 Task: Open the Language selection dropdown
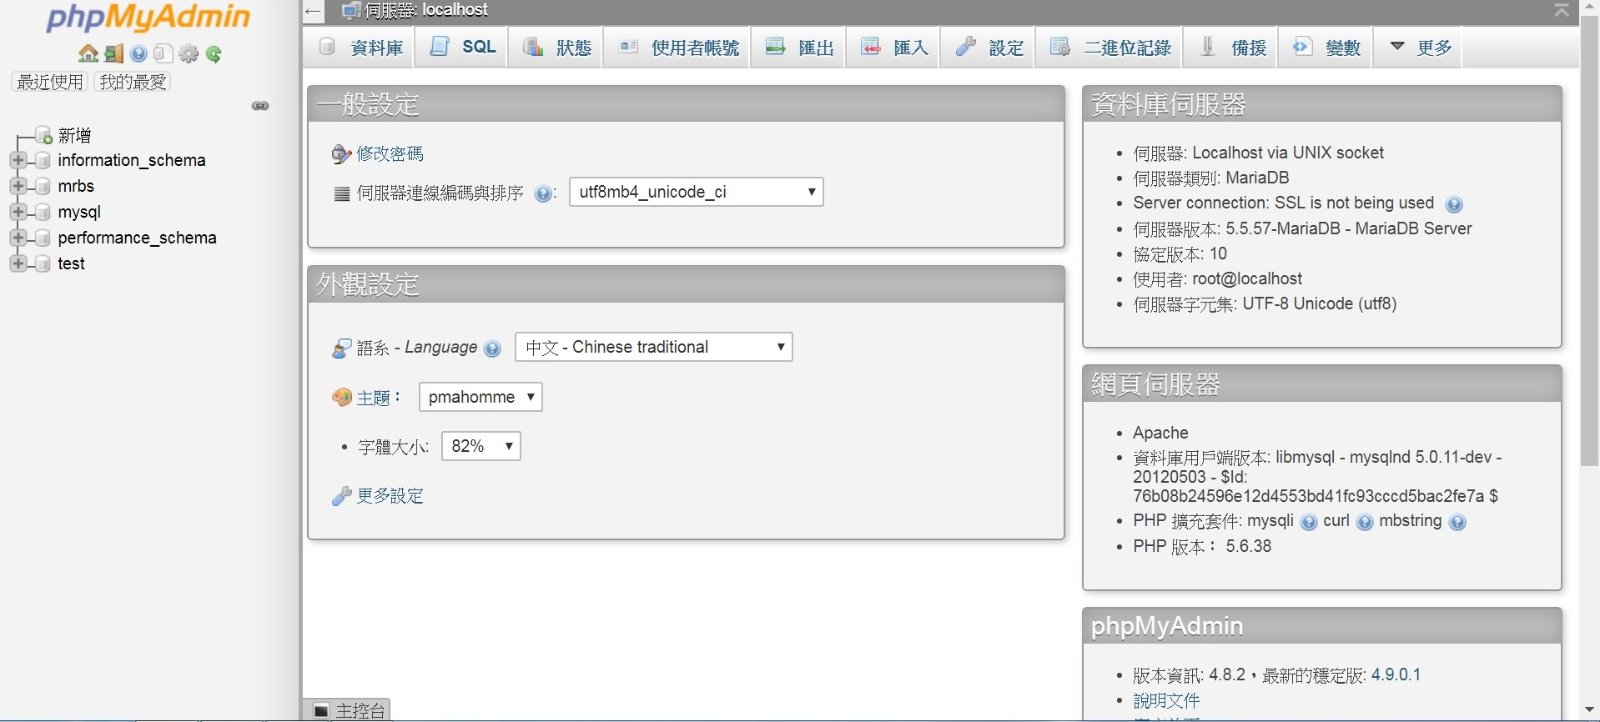[654, 347]
